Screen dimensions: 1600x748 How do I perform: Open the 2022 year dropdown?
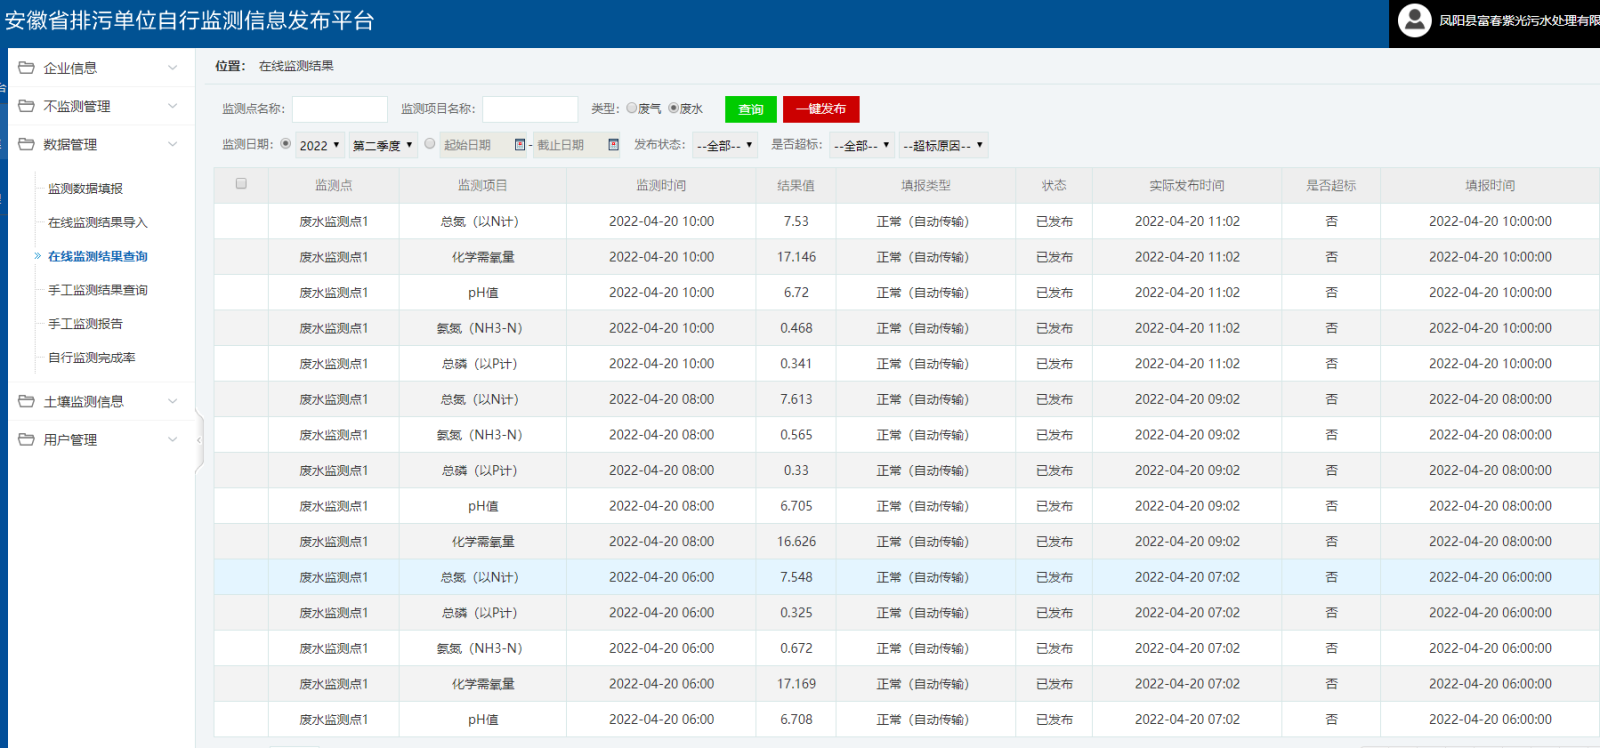(319, 145)
